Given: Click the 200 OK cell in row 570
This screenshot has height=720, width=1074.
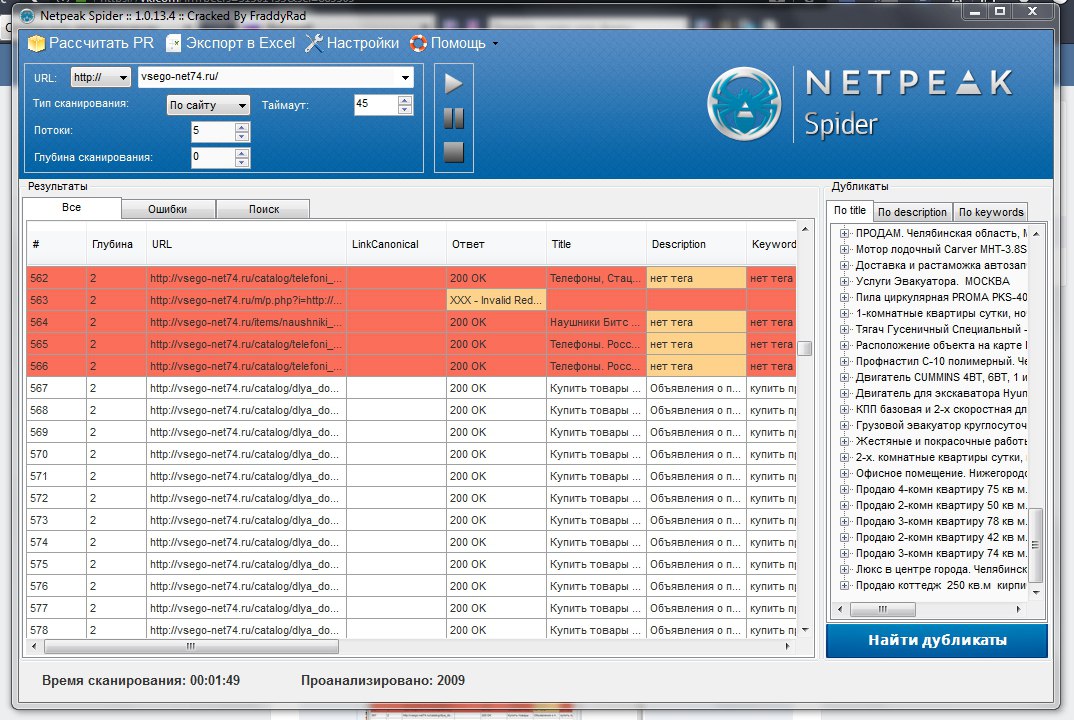Looking at the screenshot, I should pos(496,454).
